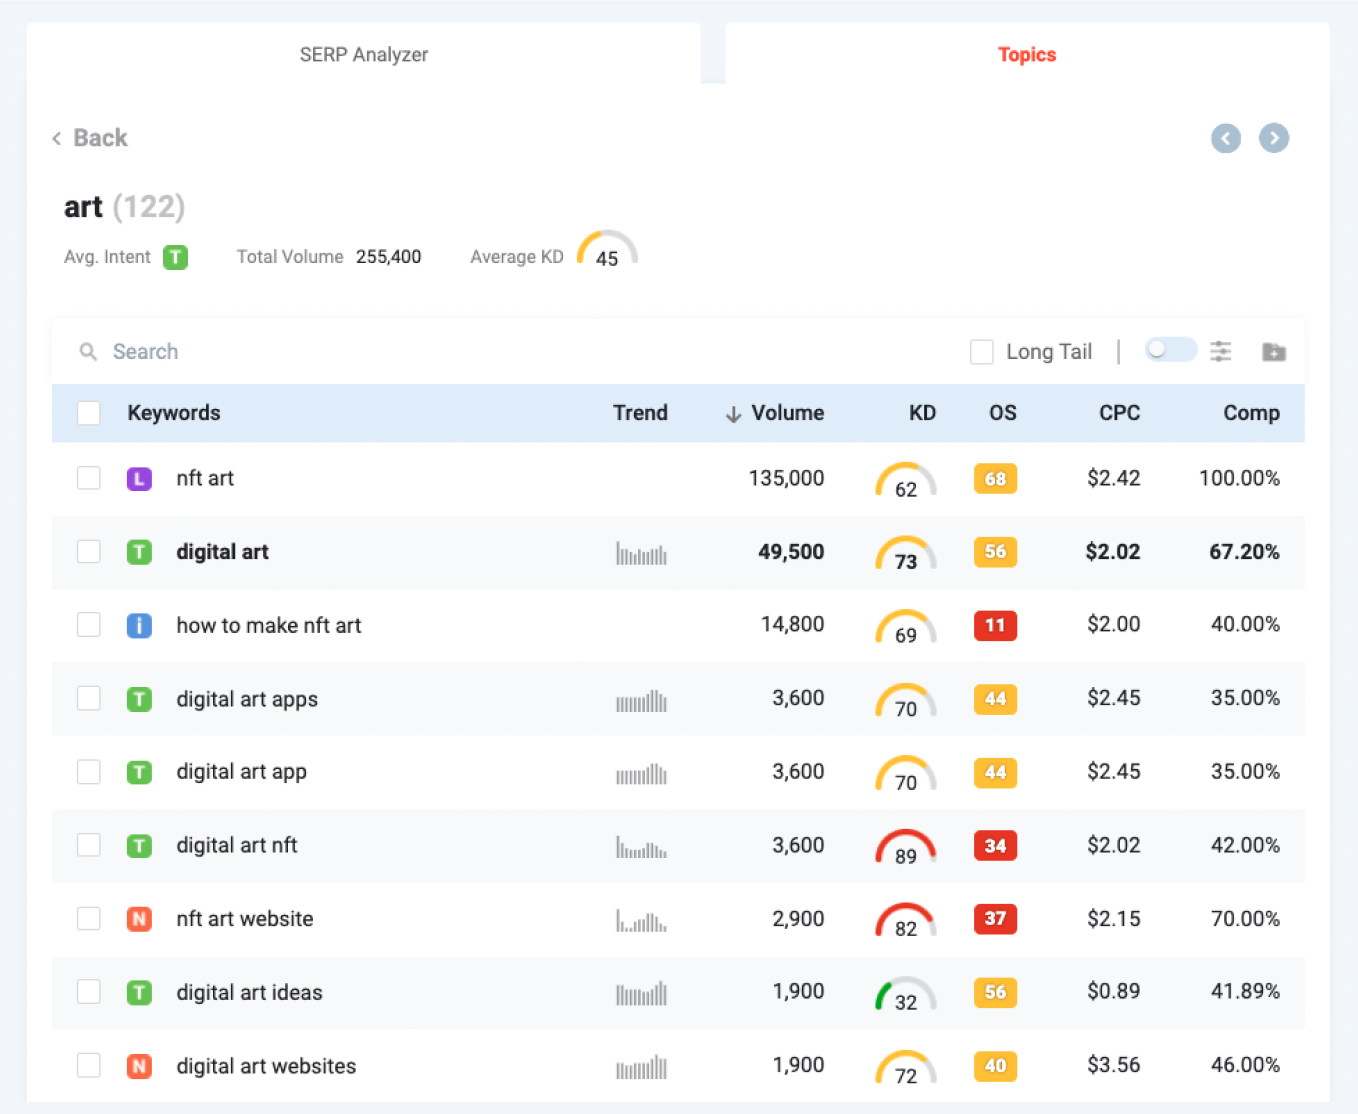Tick the digital art ideas checkbox
1358x1114 pixels.
coord(89,992)
